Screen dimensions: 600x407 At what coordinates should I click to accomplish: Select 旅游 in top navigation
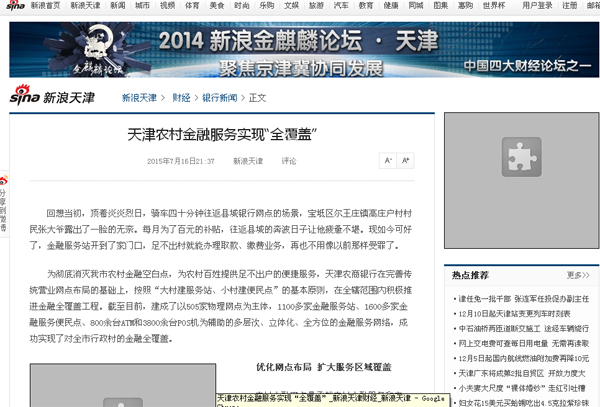[x=316, y=5]
